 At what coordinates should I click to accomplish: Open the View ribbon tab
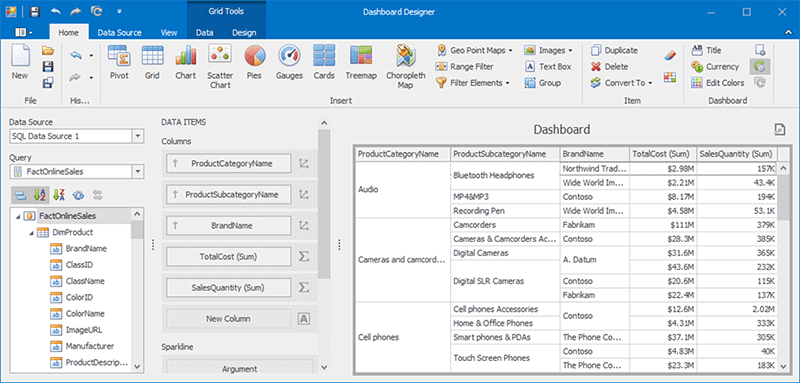pos(169,33)
